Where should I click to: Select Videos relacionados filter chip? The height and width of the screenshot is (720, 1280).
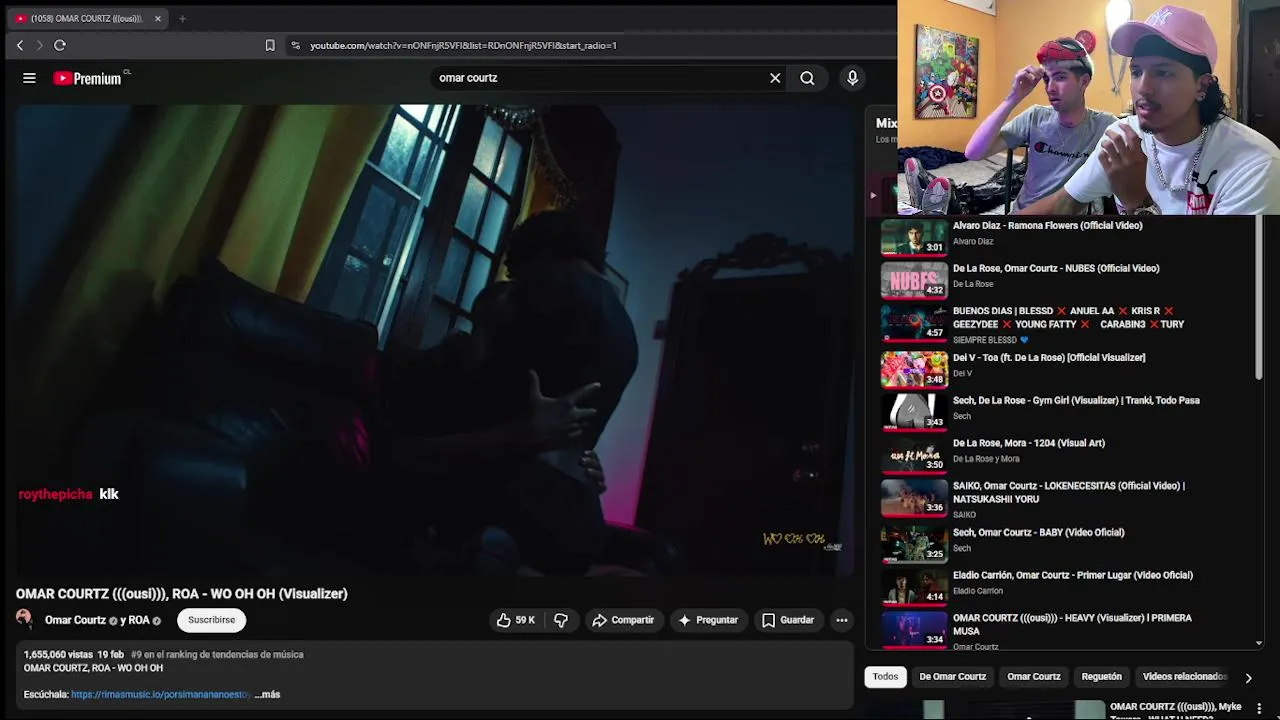point(1184,677)
